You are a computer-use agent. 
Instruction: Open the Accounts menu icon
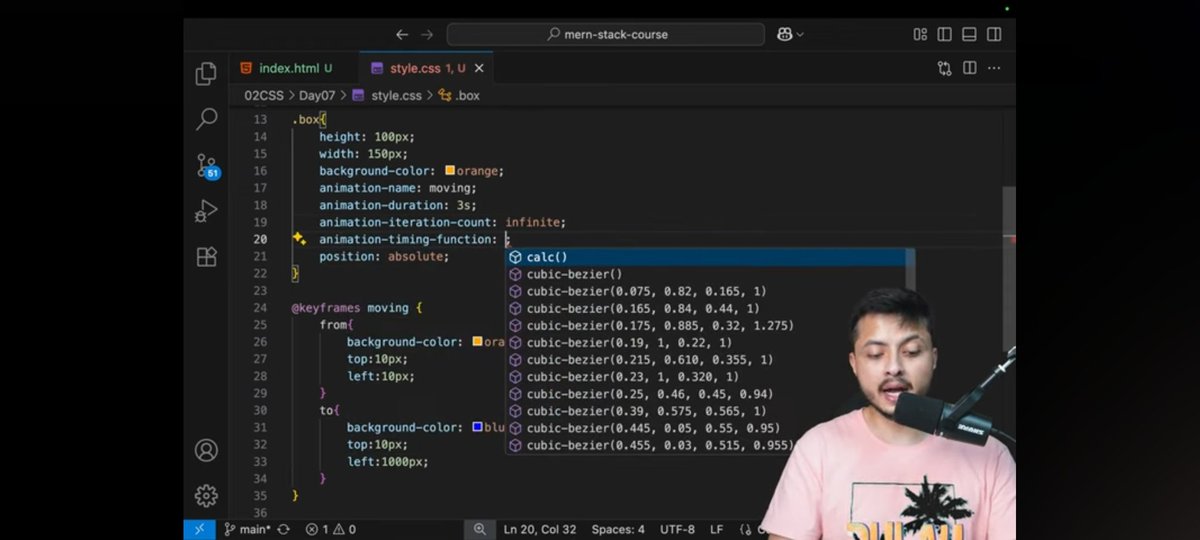pyautogui.click(x=206, y=450)
